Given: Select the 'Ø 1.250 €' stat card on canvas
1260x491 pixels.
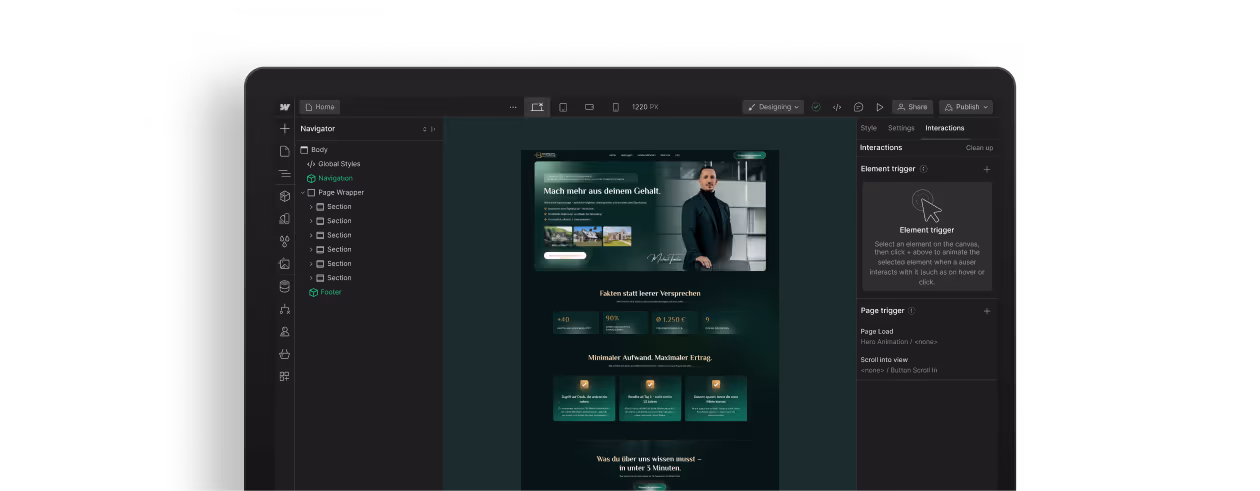Looking at the screenshot, I should [x=674, y=322].
